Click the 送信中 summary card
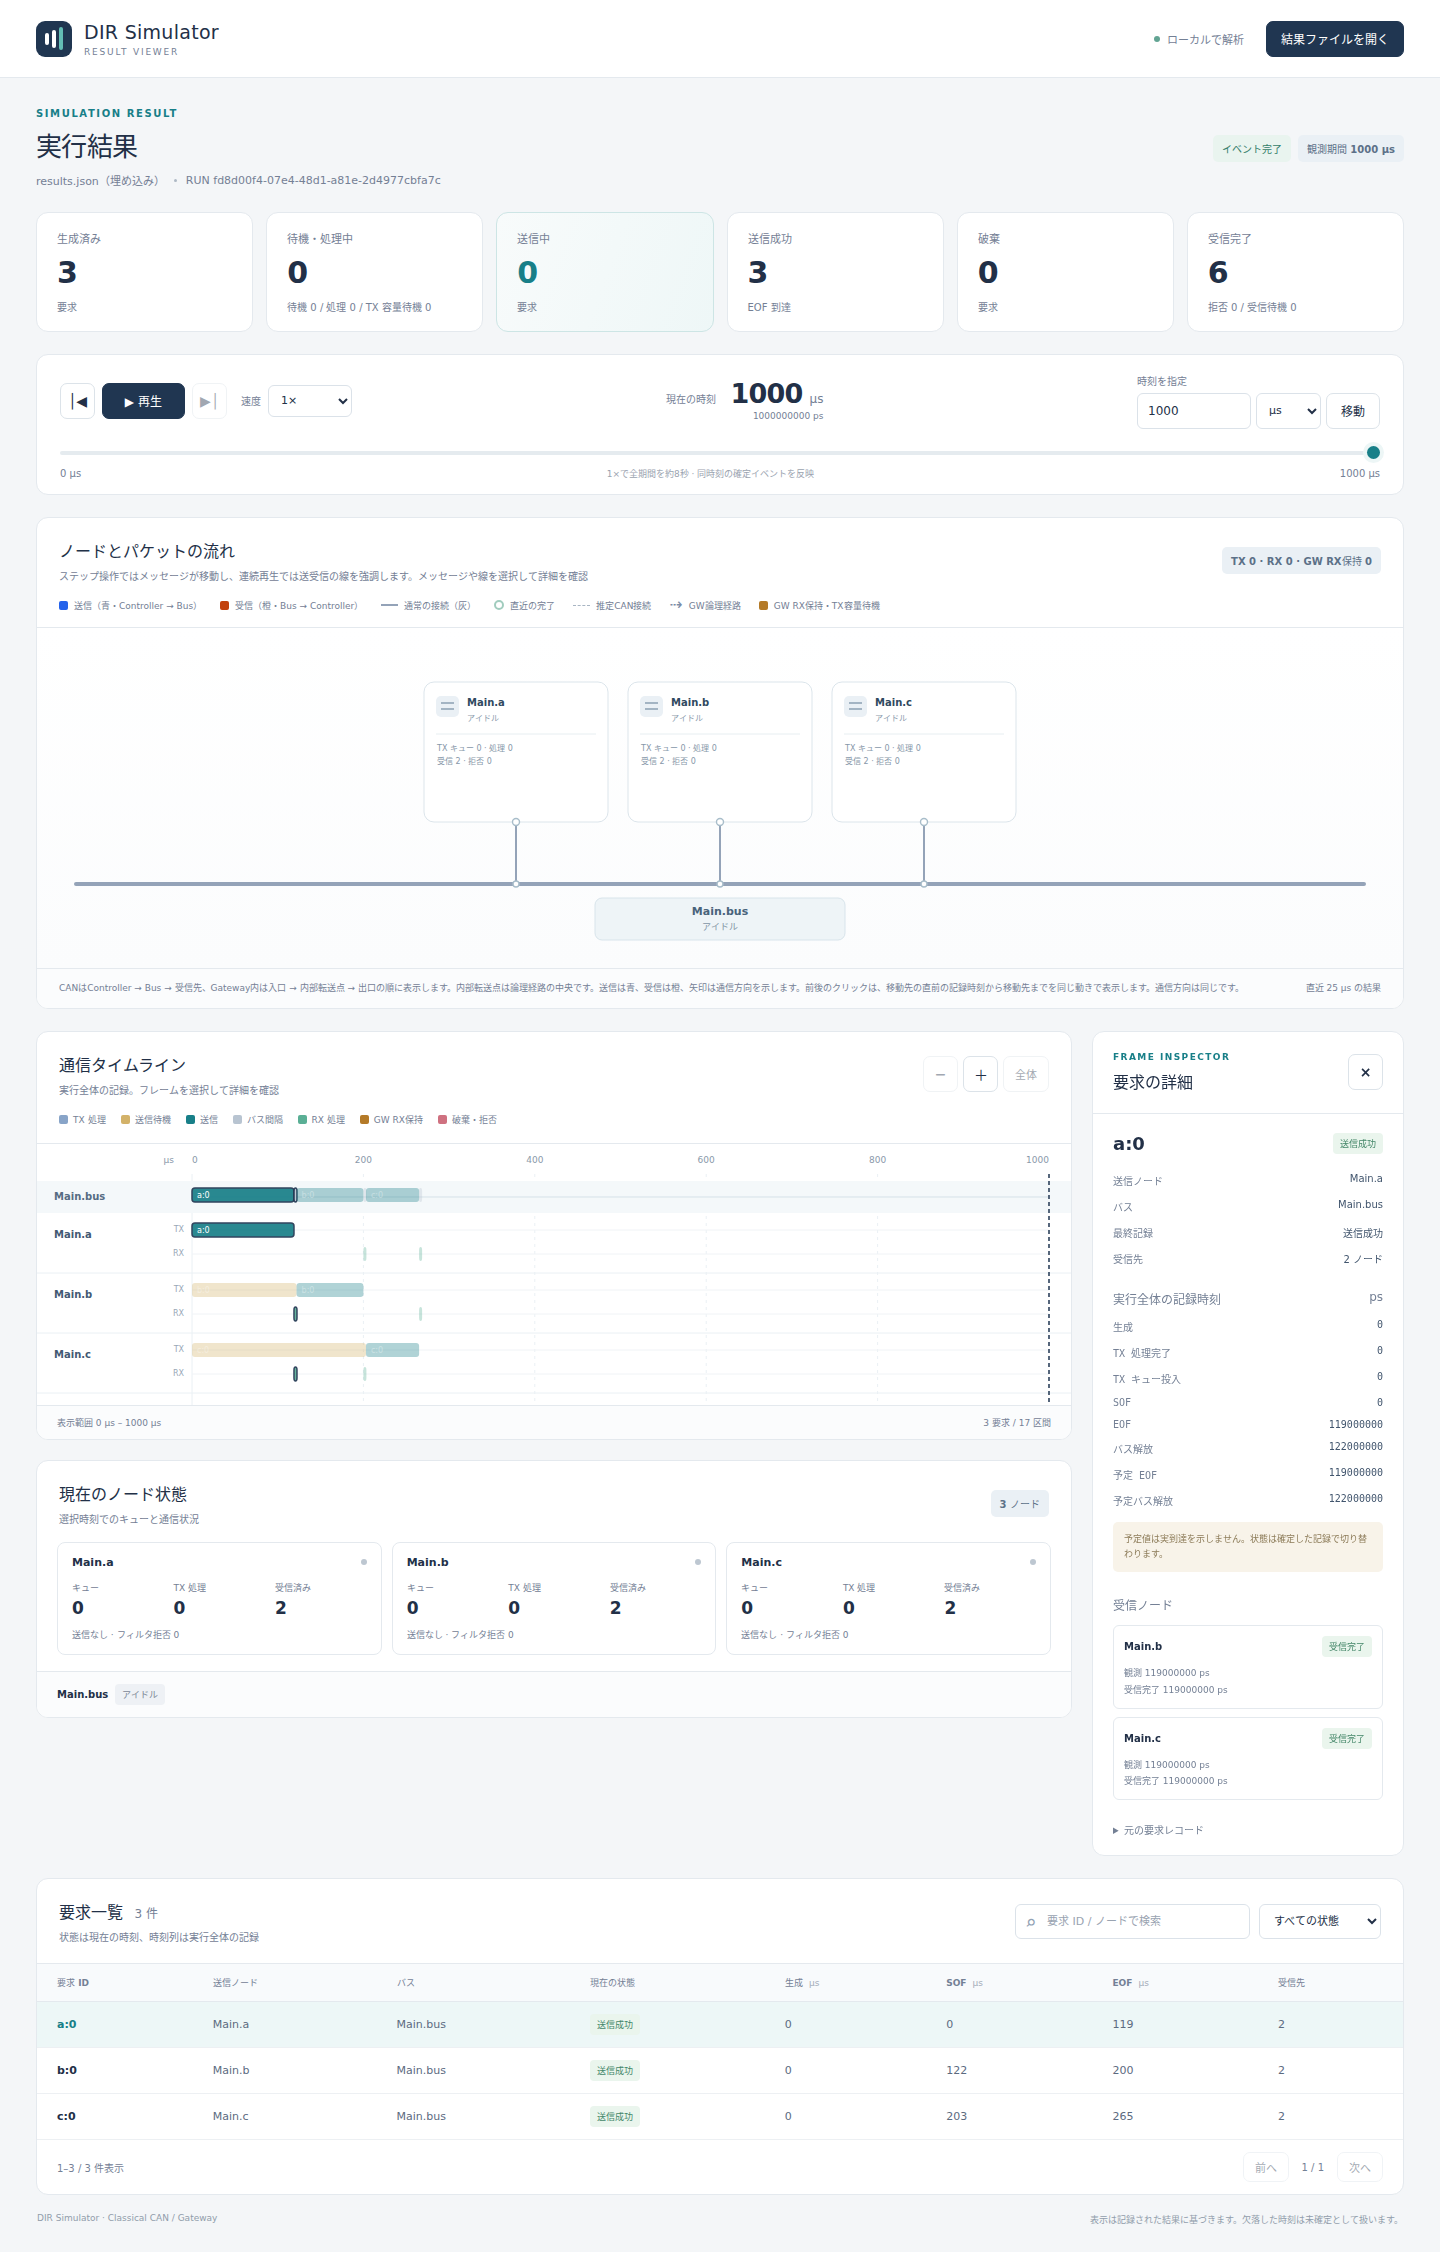Image resolution: width=1440 pixels, height=2252 pixels. click(x=605, y=272)
